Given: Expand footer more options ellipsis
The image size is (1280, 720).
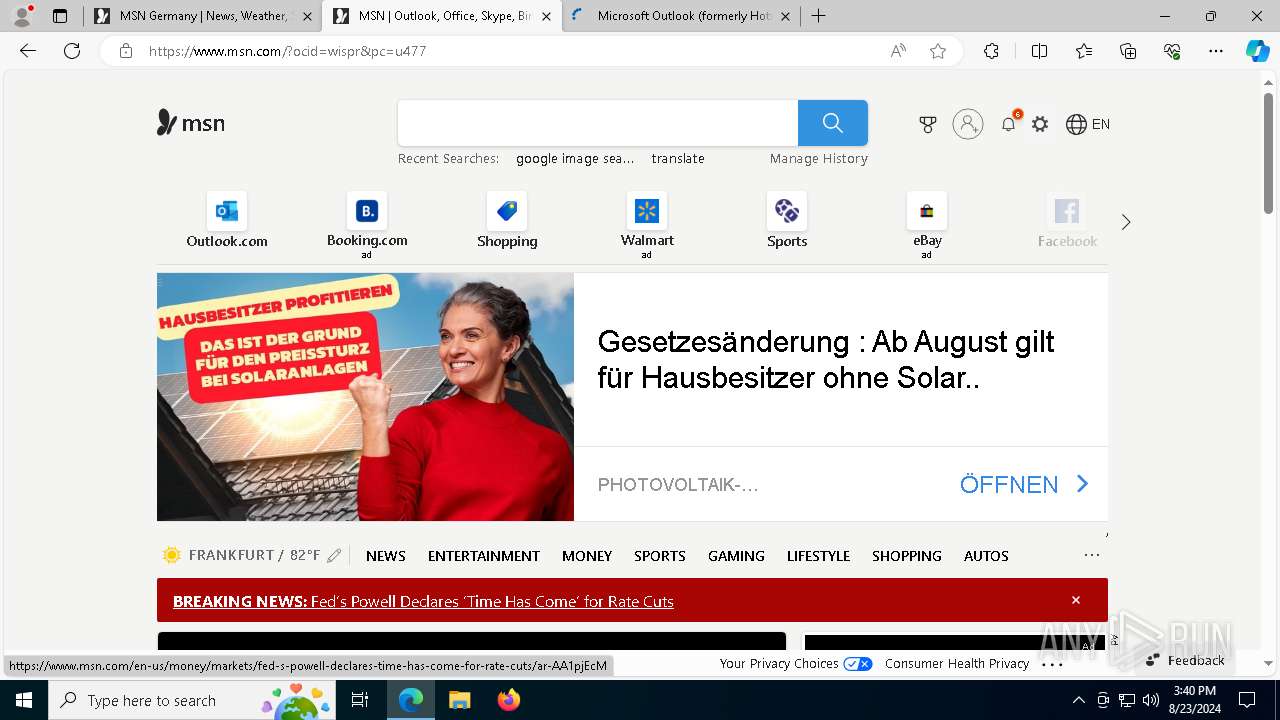Looking at the screenshot, I should (1052, 663).
